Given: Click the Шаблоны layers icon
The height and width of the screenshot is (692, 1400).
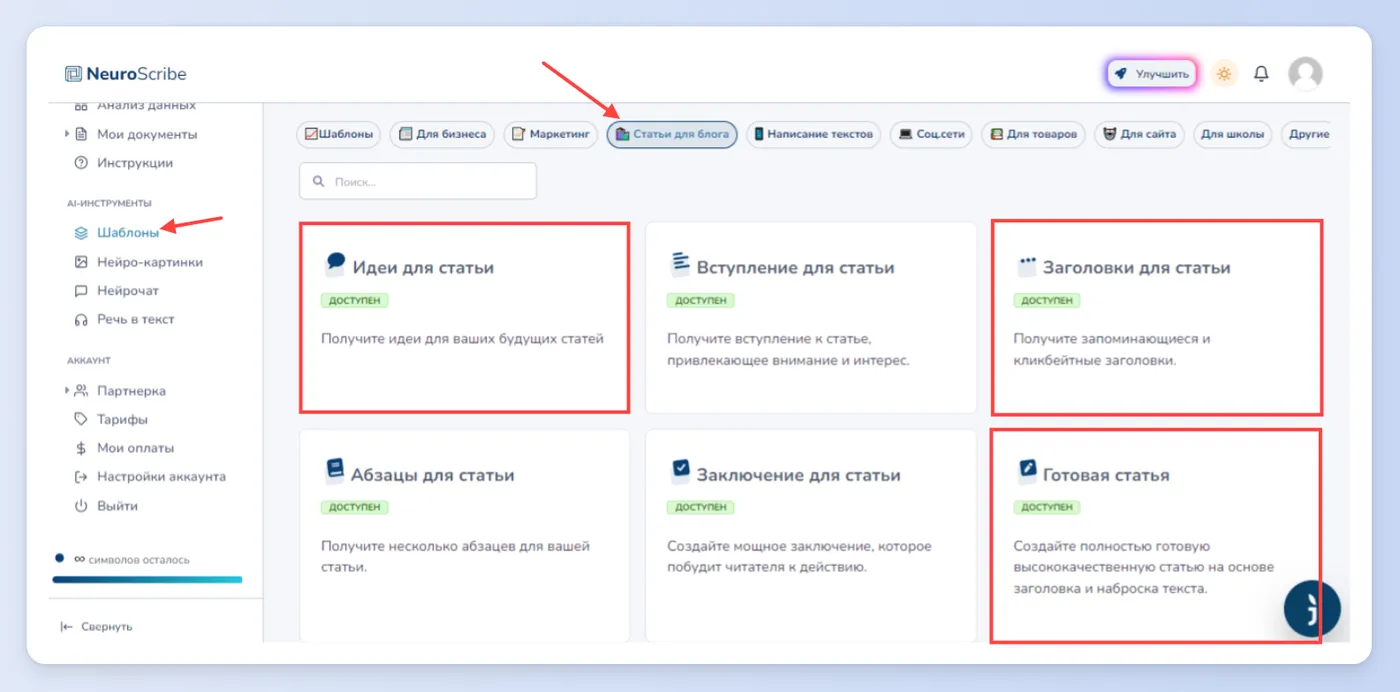Looking at the screenshot, I should (81, 233).
